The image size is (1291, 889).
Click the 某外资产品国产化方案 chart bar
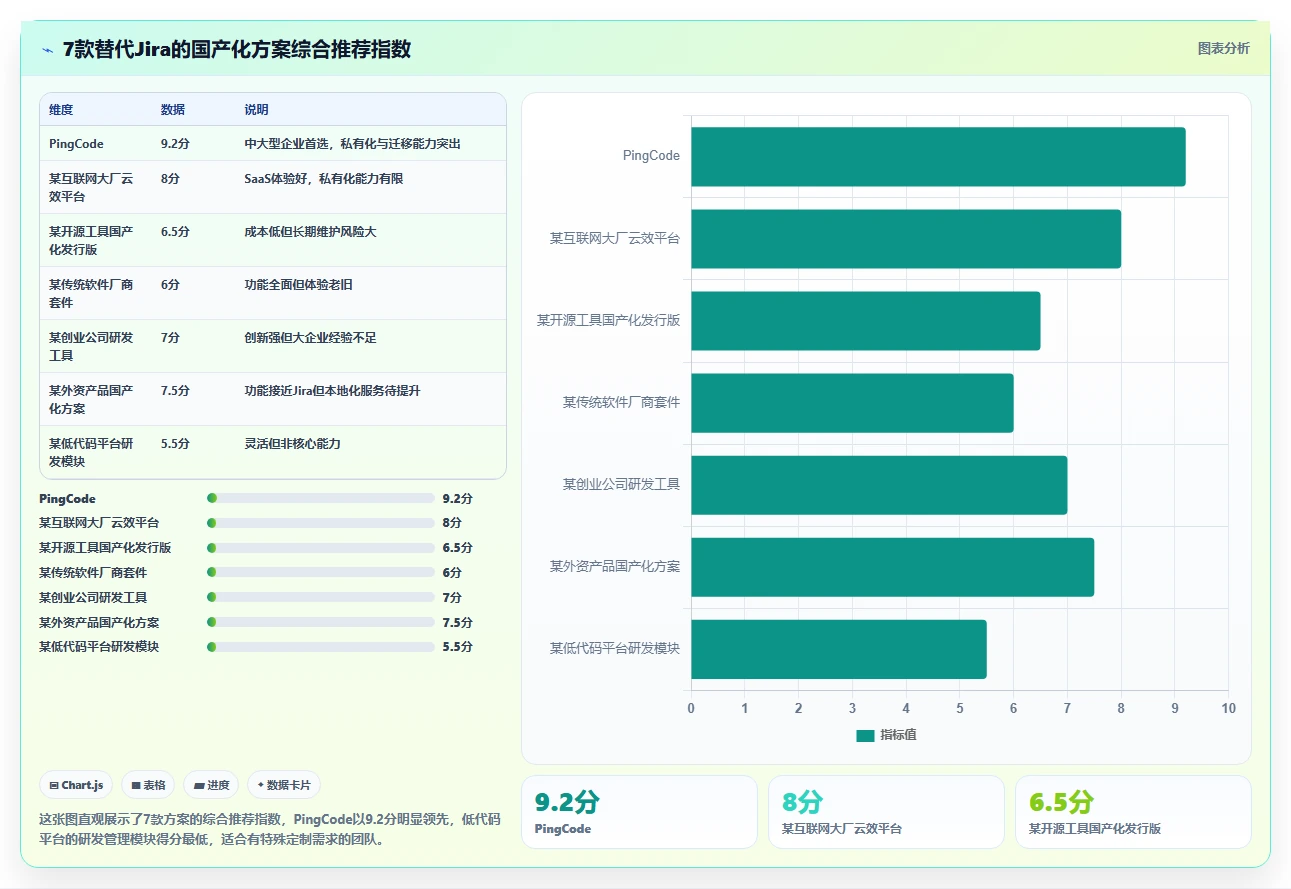pos(892,567)
